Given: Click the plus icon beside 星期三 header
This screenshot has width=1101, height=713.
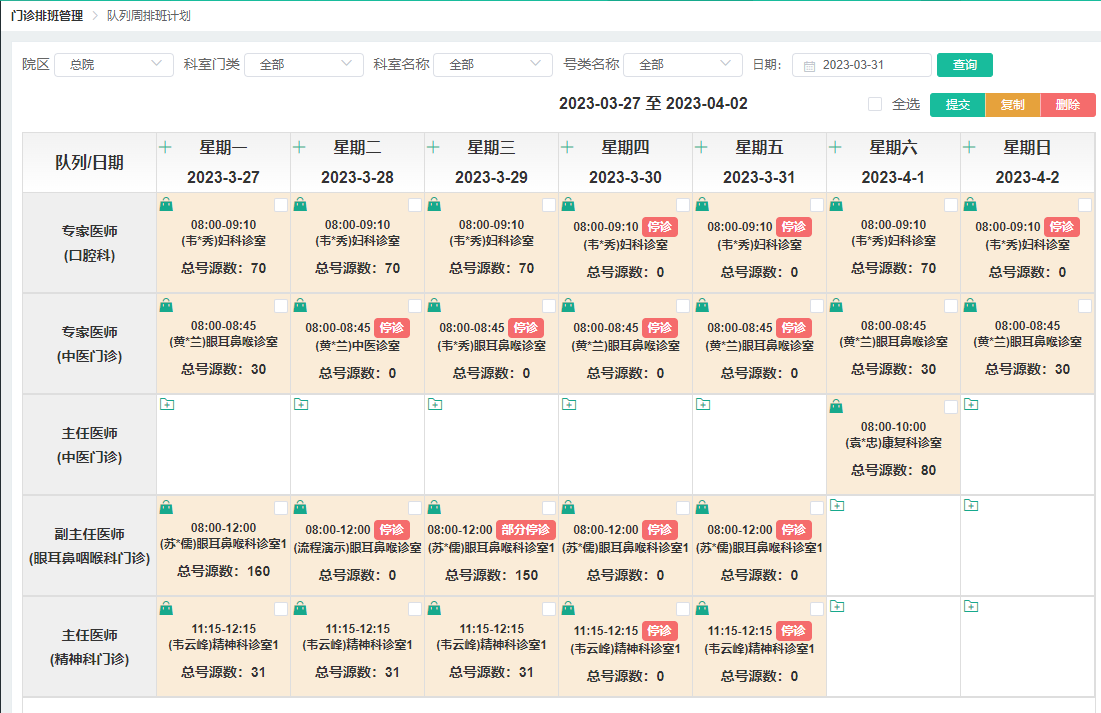Looking at the screenshot, I should [x=433, y=147].
